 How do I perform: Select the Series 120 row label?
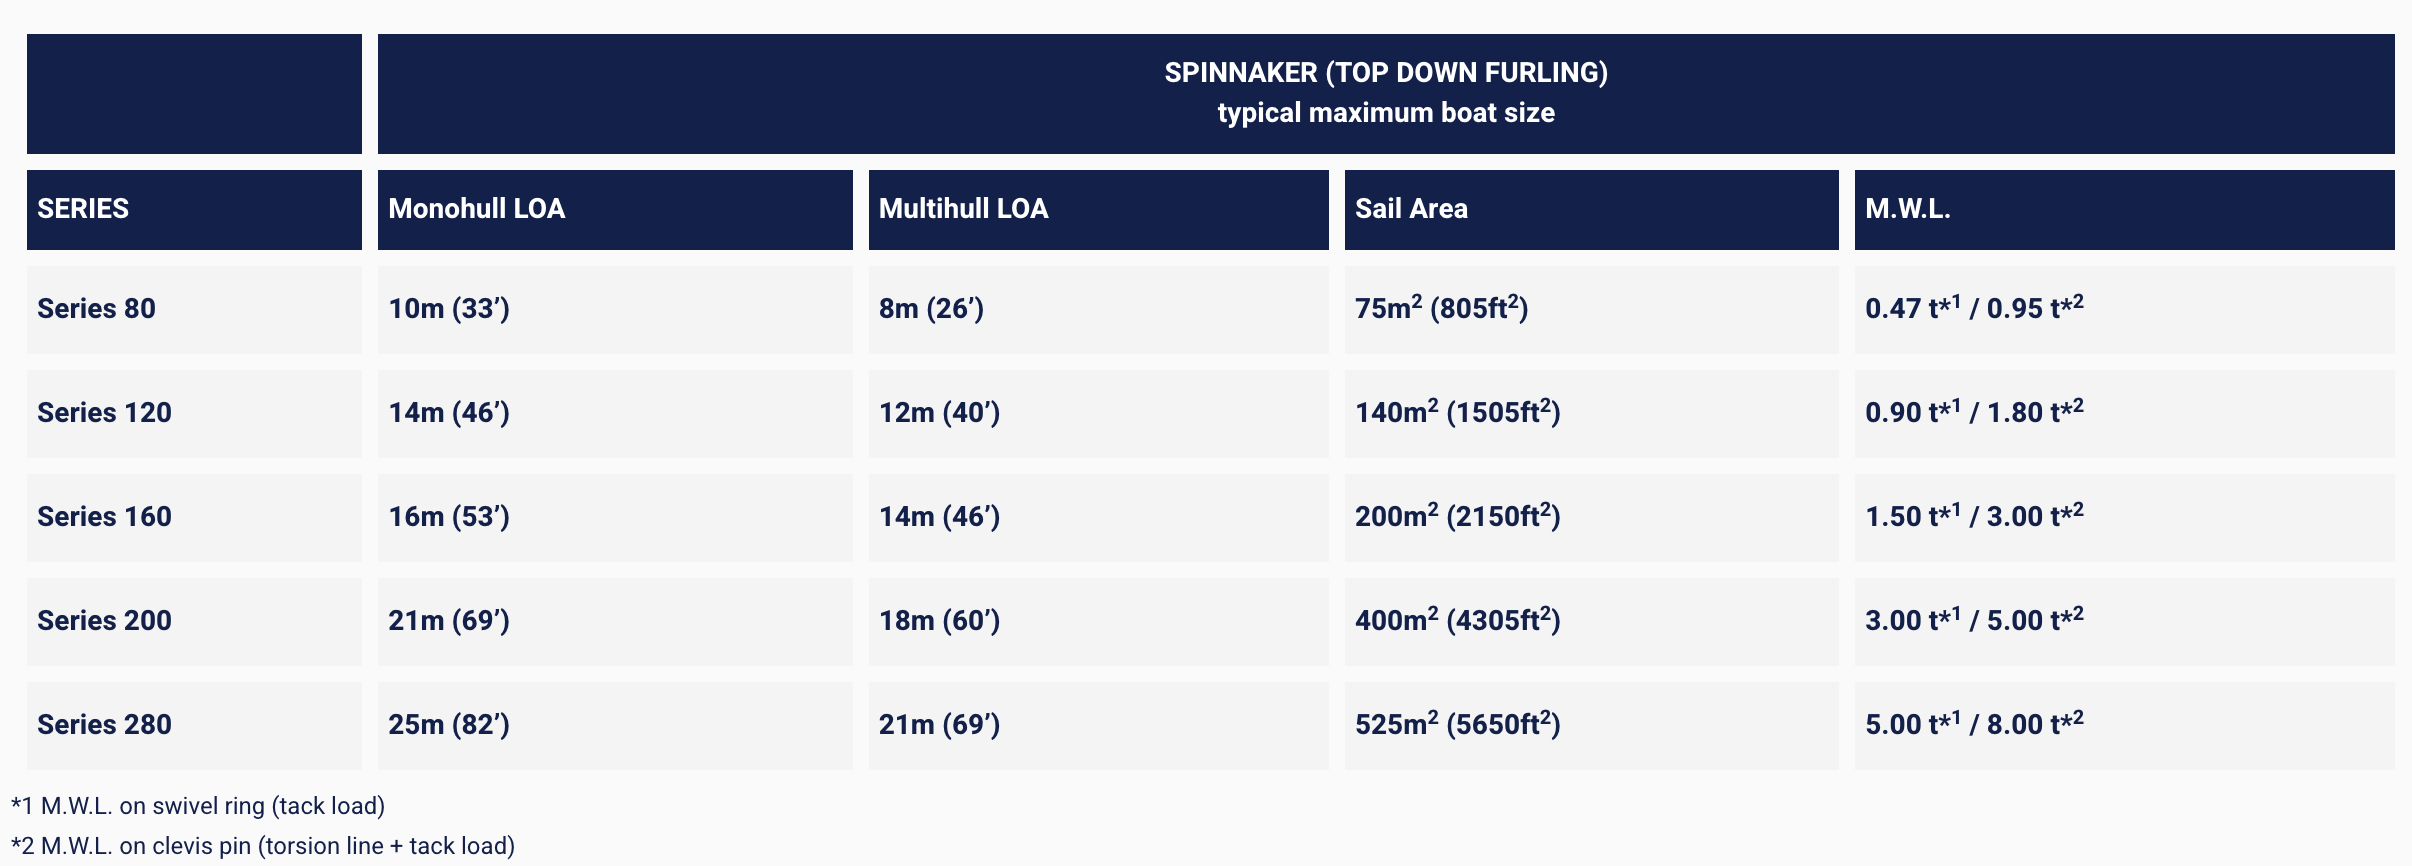(104, 413)
